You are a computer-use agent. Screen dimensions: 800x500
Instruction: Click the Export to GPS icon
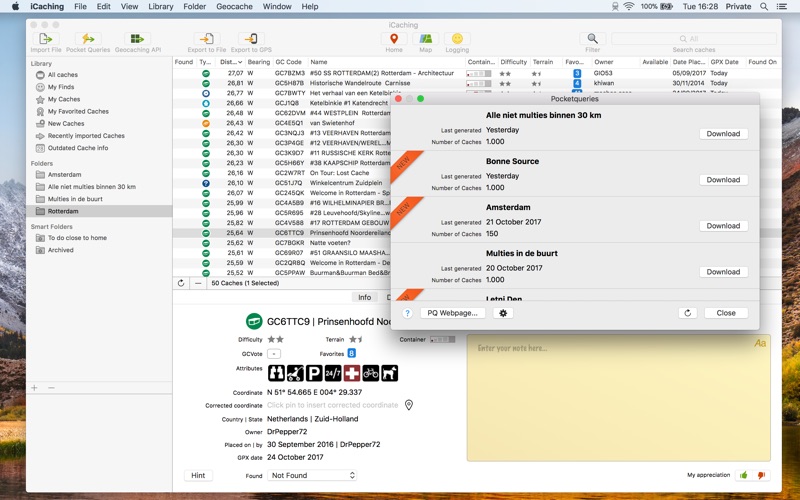[x=251, y=39]
